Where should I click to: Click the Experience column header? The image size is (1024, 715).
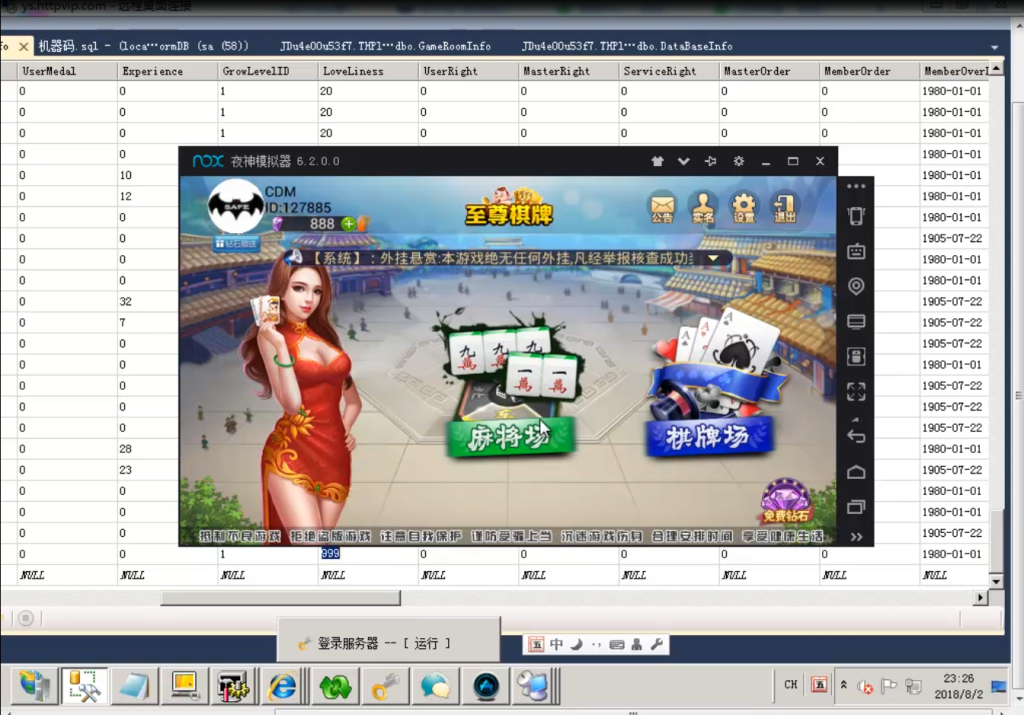[168, 71]
